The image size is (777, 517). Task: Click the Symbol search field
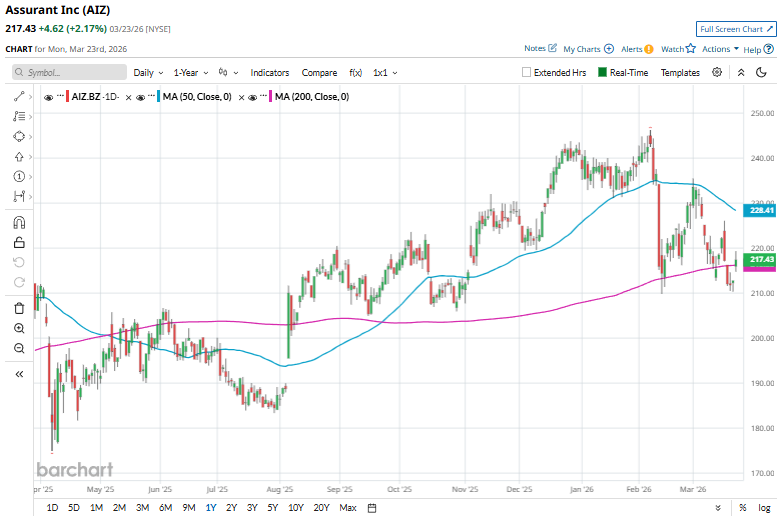[x=70, y=73]
